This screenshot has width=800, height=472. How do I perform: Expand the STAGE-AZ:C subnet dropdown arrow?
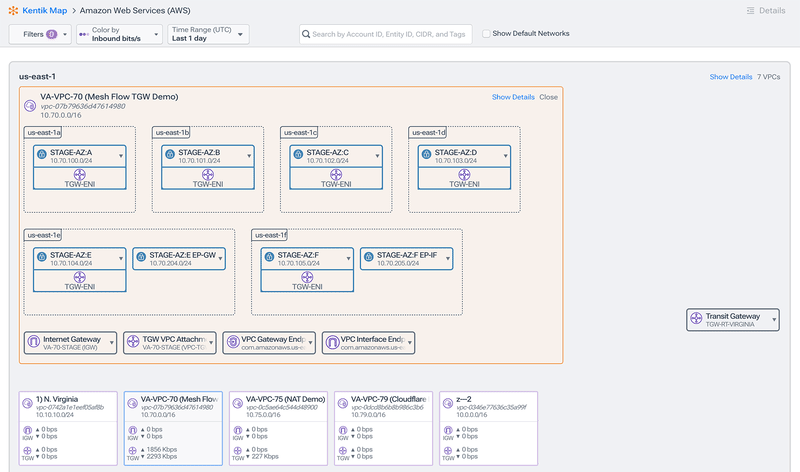(377, 156)
